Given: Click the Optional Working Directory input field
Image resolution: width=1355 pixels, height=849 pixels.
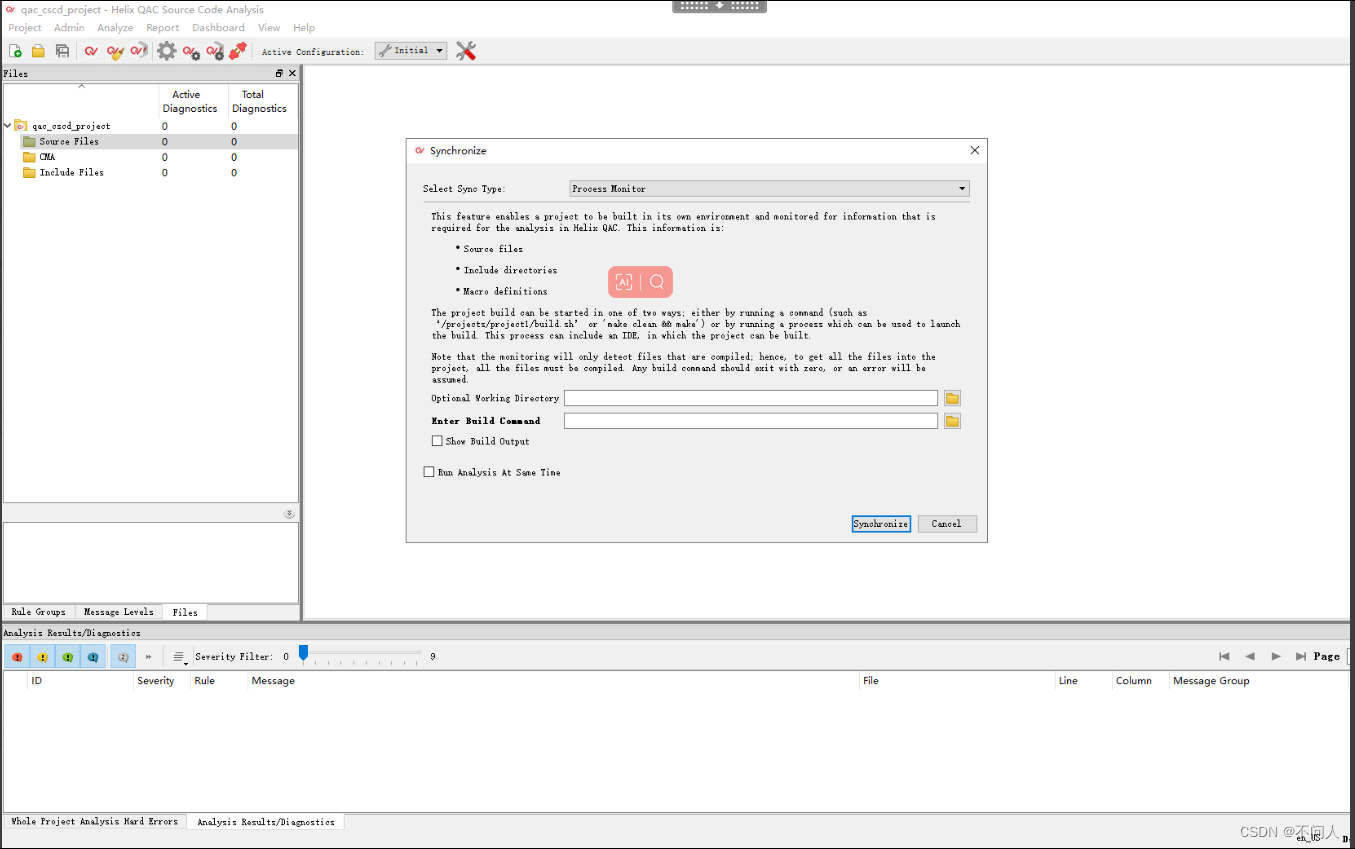Looking at the screenshot, I should click(x=751, y=398).
